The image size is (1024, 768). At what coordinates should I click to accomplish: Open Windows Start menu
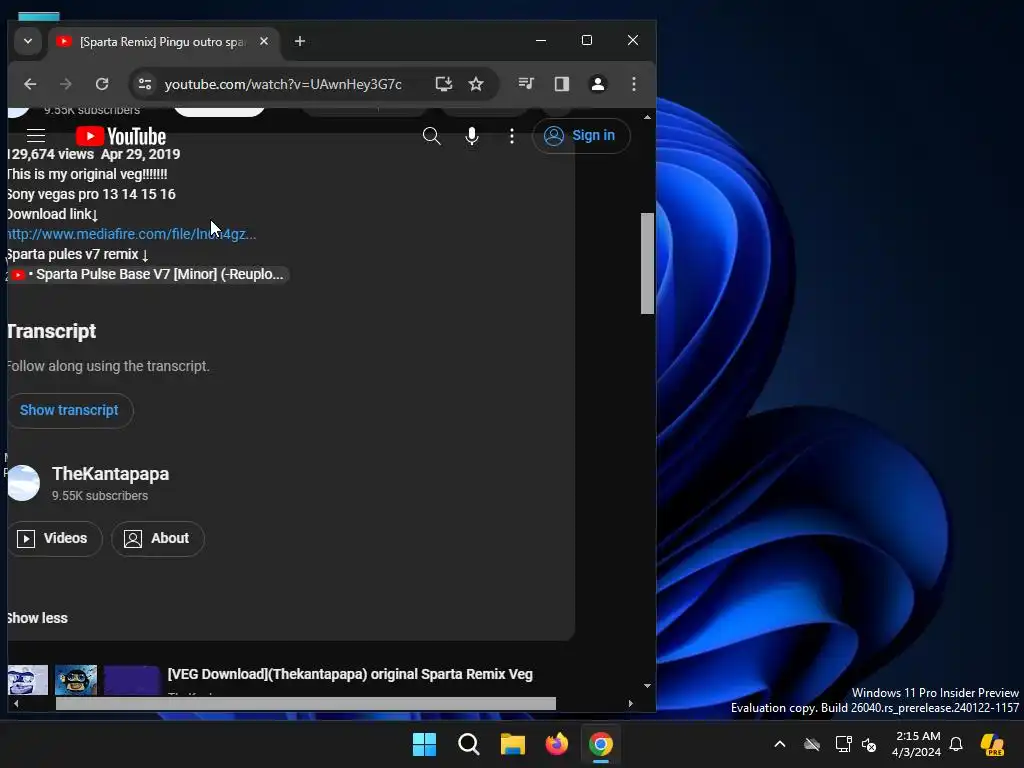pos(424,744)
